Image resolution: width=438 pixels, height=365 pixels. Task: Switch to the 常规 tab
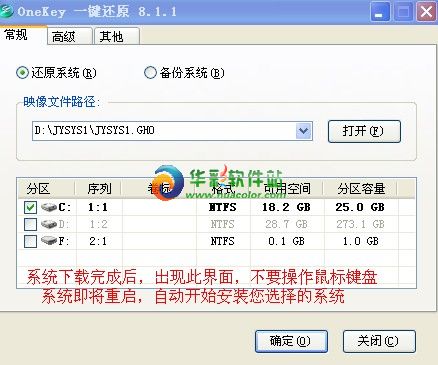[23, 35]
